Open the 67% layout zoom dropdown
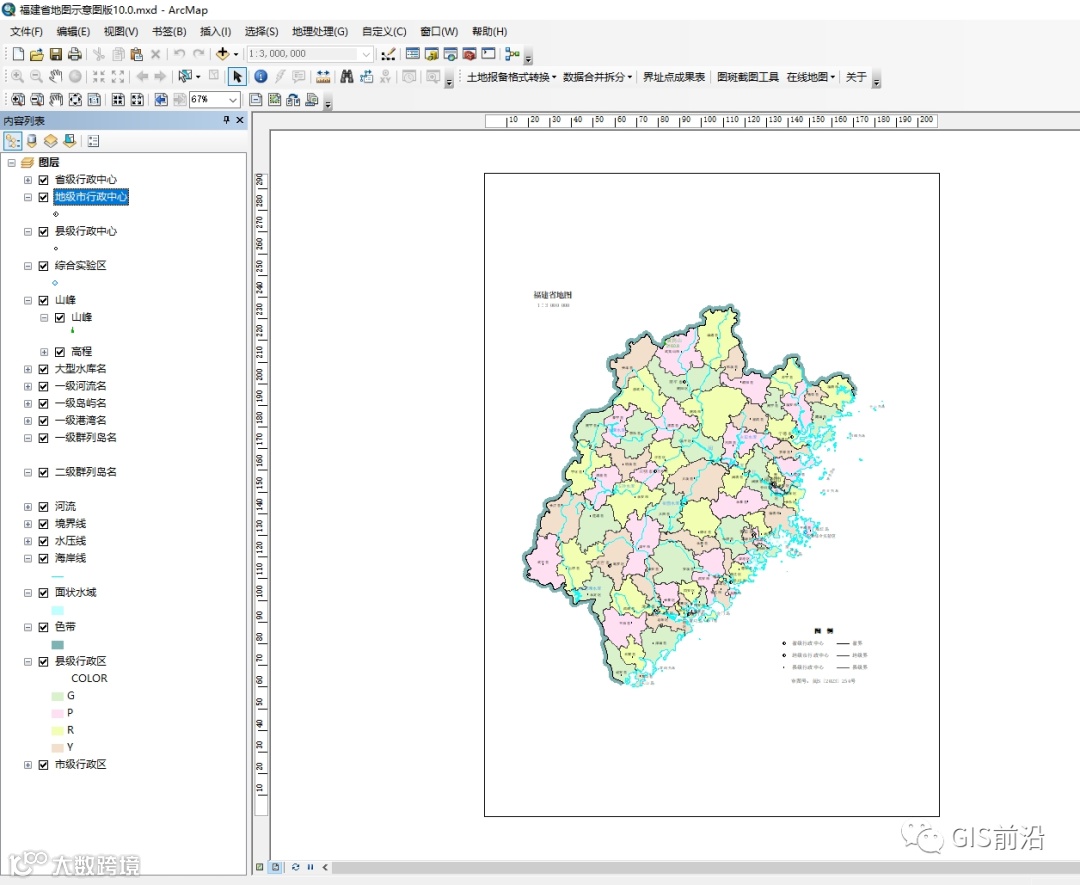The image size is (1080, 885). point(233,100)
